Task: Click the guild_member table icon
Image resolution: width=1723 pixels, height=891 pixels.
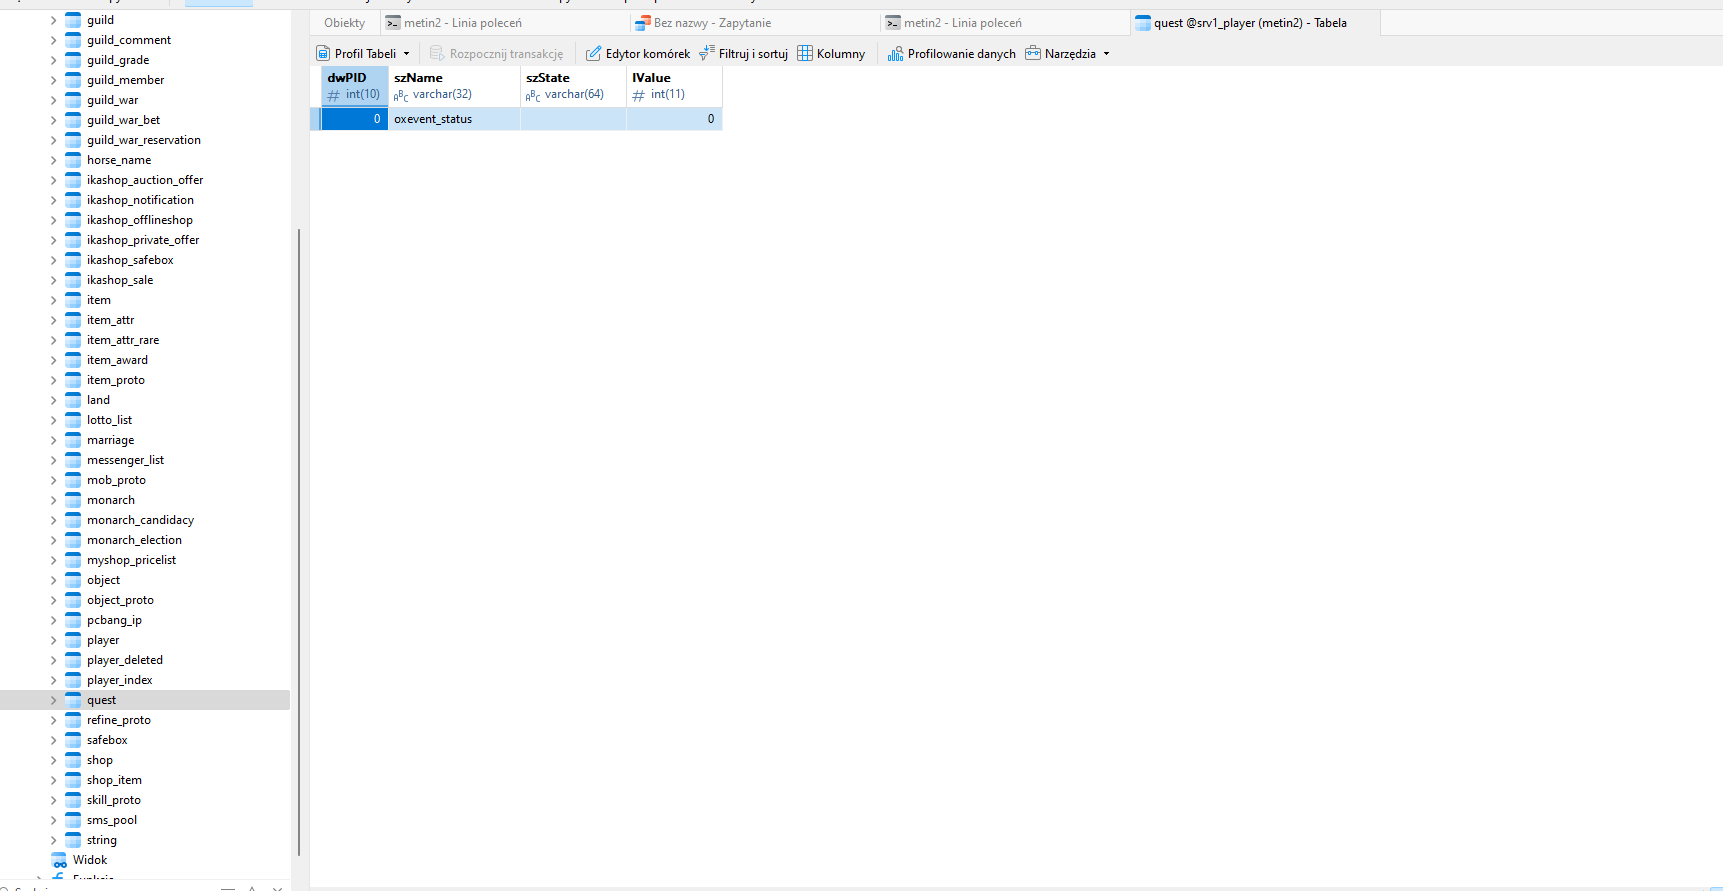Action: [x=73, y=80]
